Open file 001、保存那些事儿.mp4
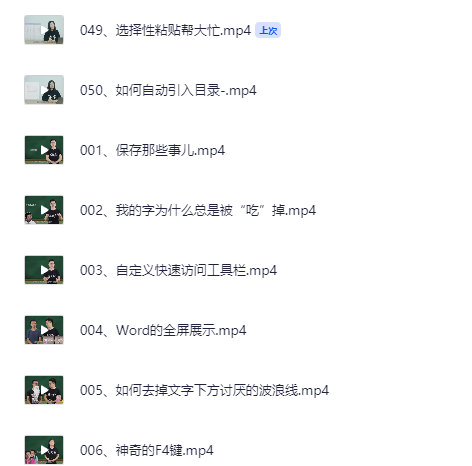Screen dimensions: 472x466 pos(152,150)
